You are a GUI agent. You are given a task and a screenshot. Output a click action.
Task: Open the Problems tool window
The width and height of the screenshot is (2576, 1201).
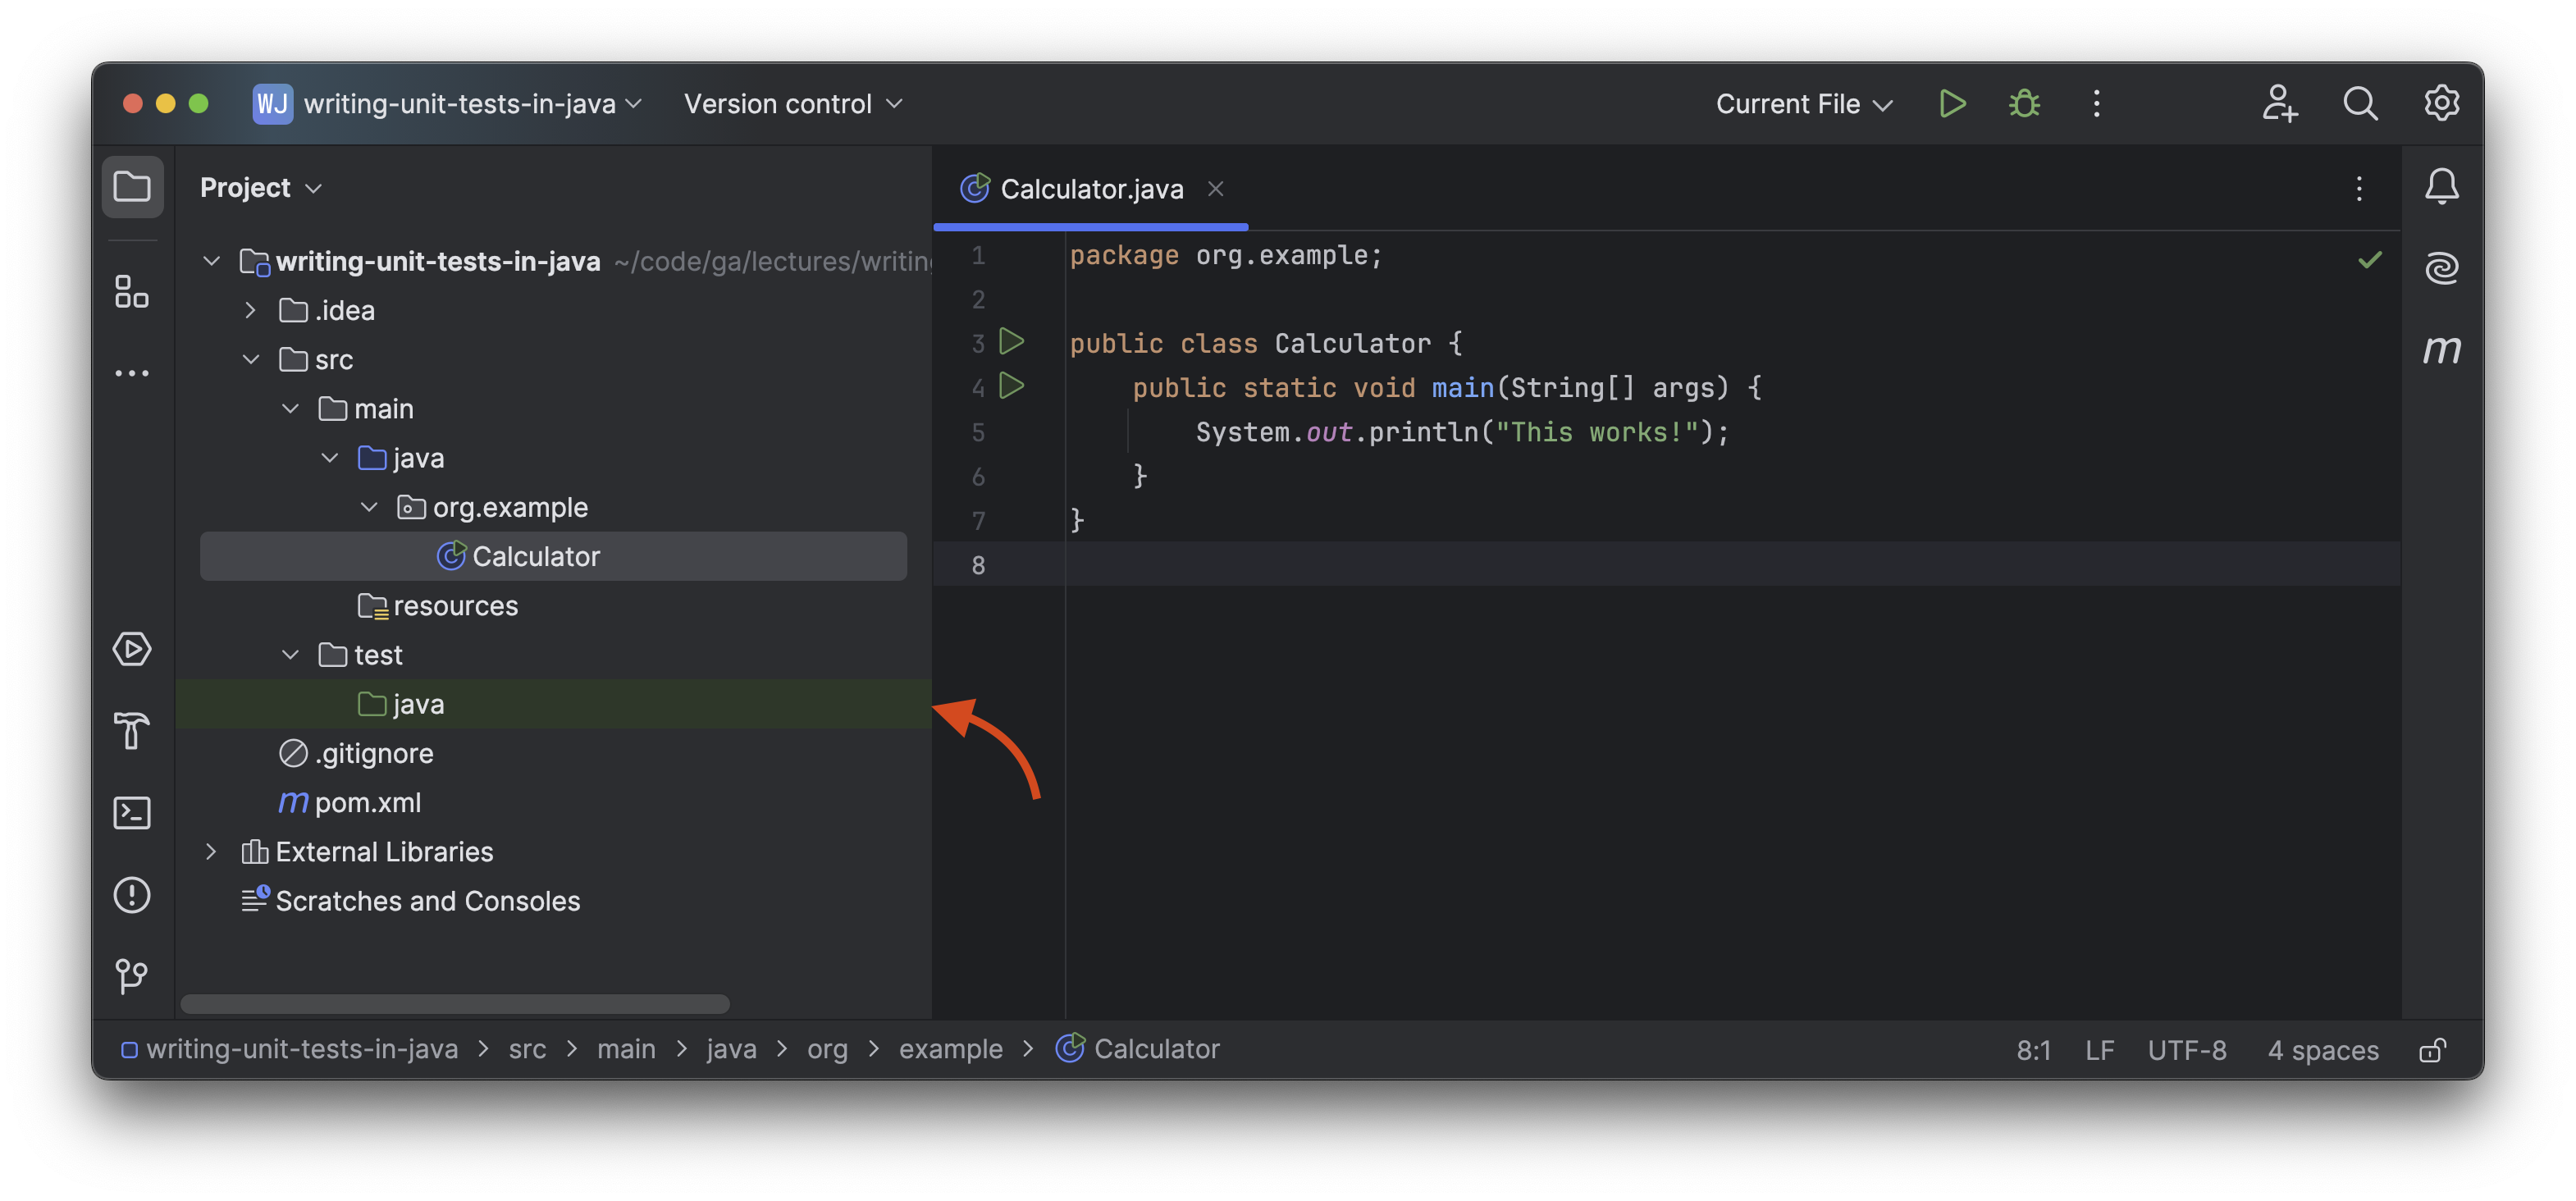(x=132, y=895)
